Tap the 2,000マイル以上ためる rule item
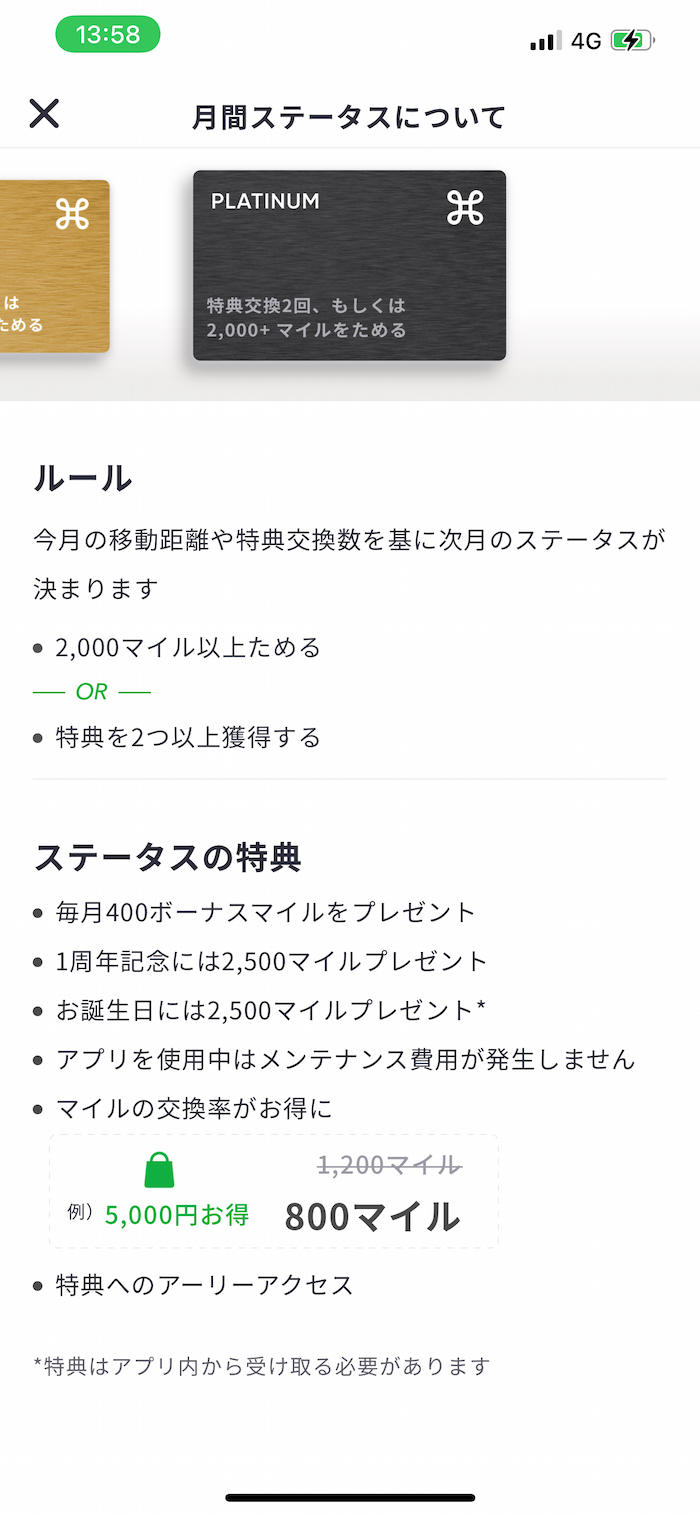The width and height of the screenshot is (700, 1515). click(x=188, y=648)
